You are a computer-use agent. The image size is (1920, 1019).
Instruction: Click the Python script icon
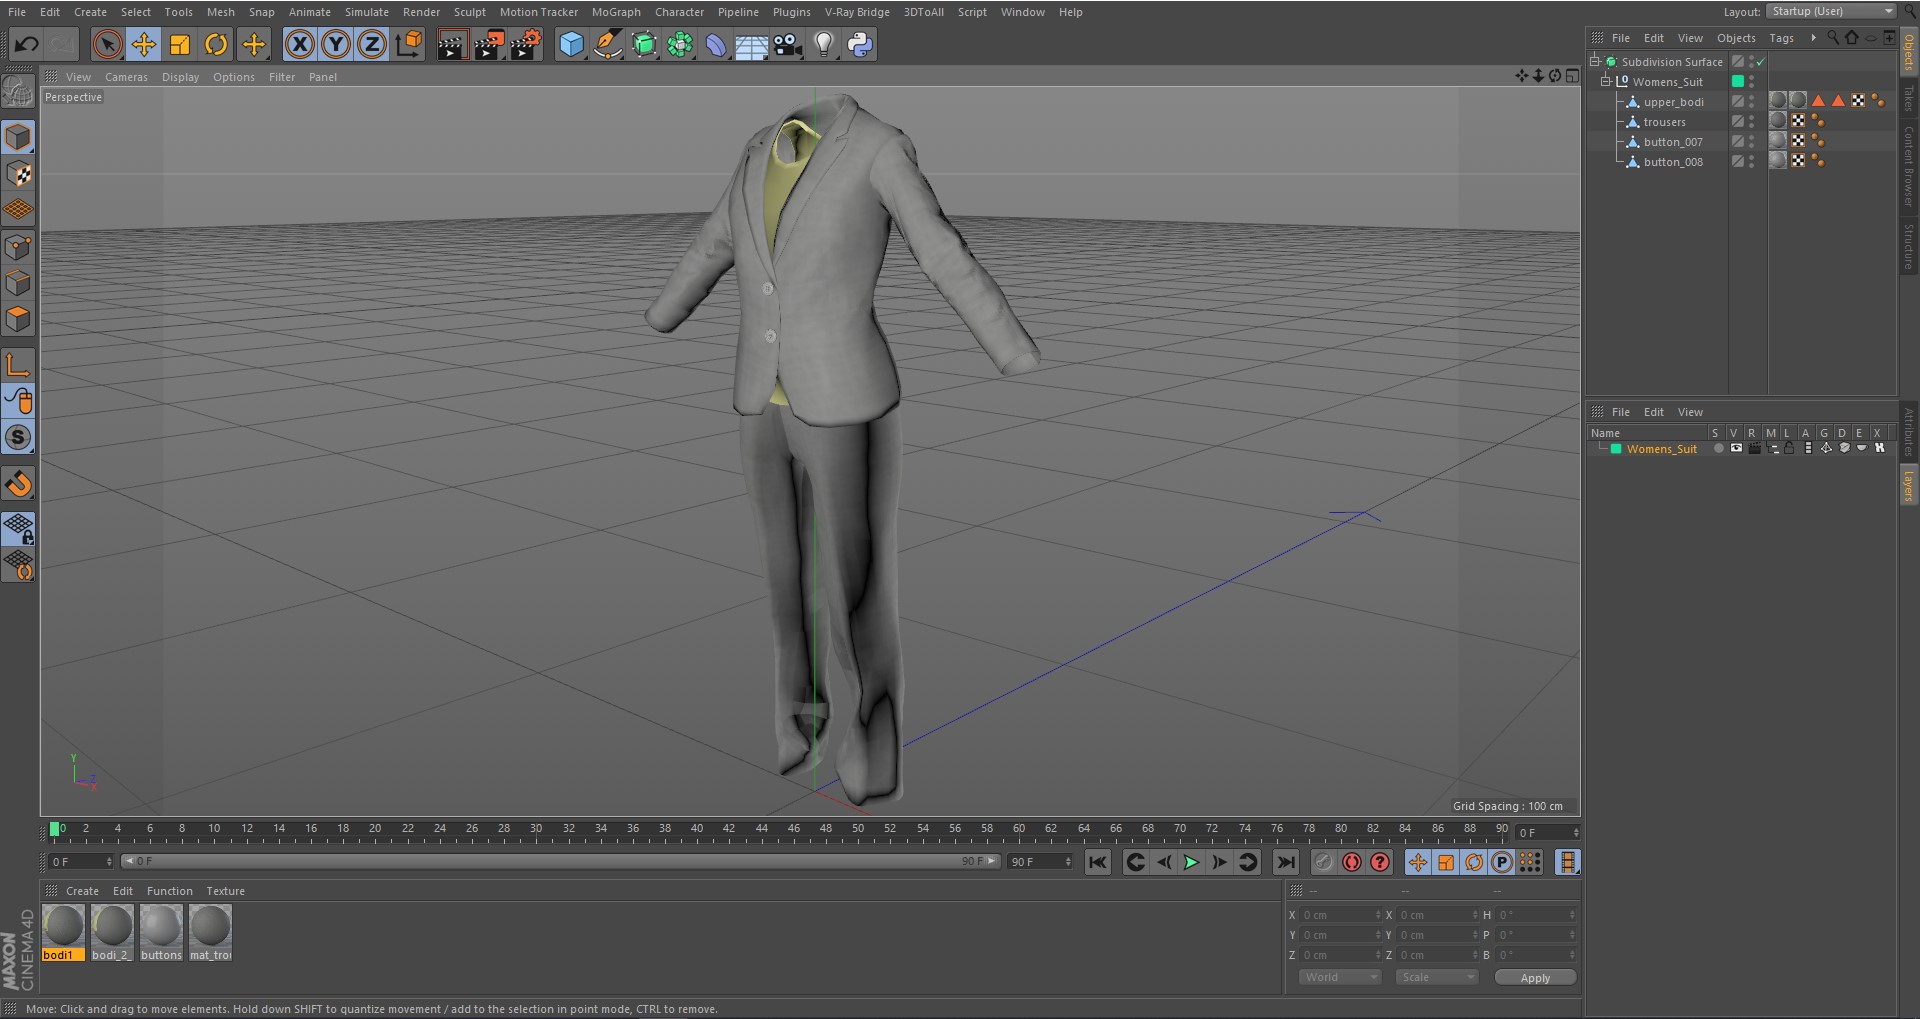[x=860, y=44]
